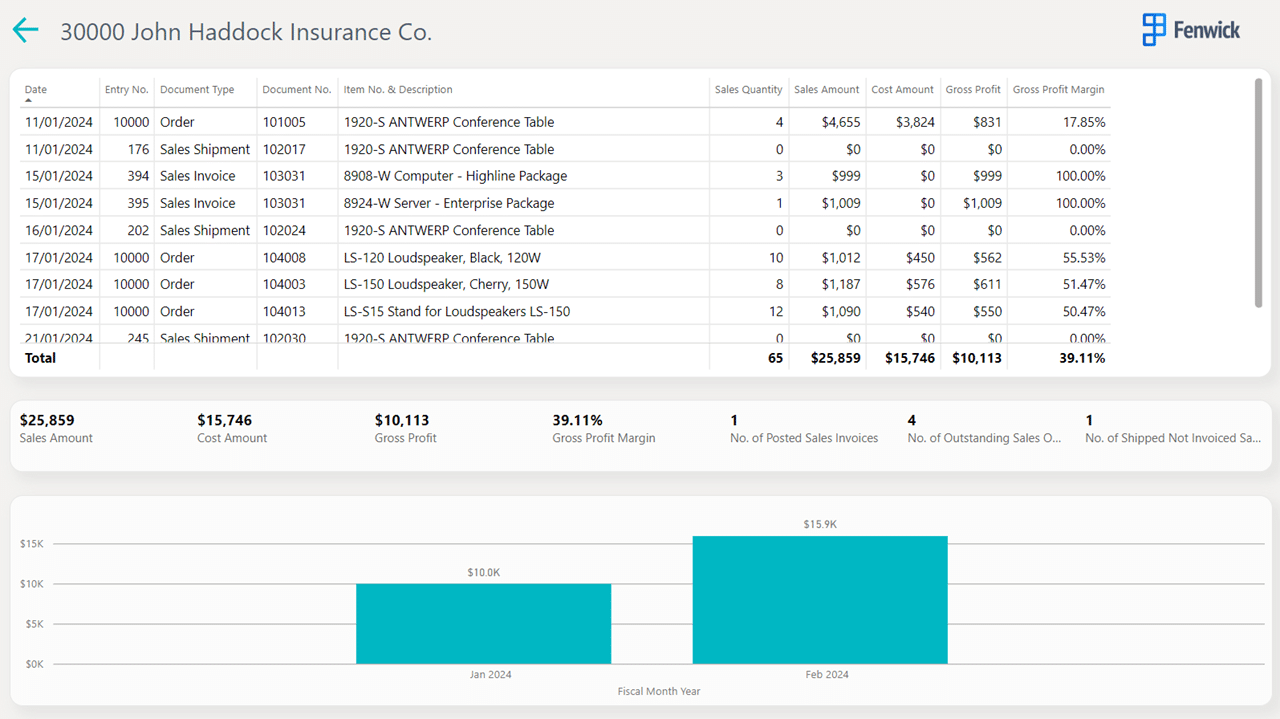Click No. of Shipped Not Invoiced card

[x=1172, y=428]
